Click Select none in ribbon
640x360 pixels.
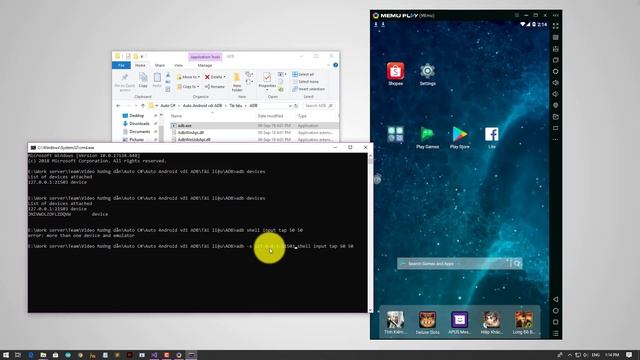click(x=305, y=82)
